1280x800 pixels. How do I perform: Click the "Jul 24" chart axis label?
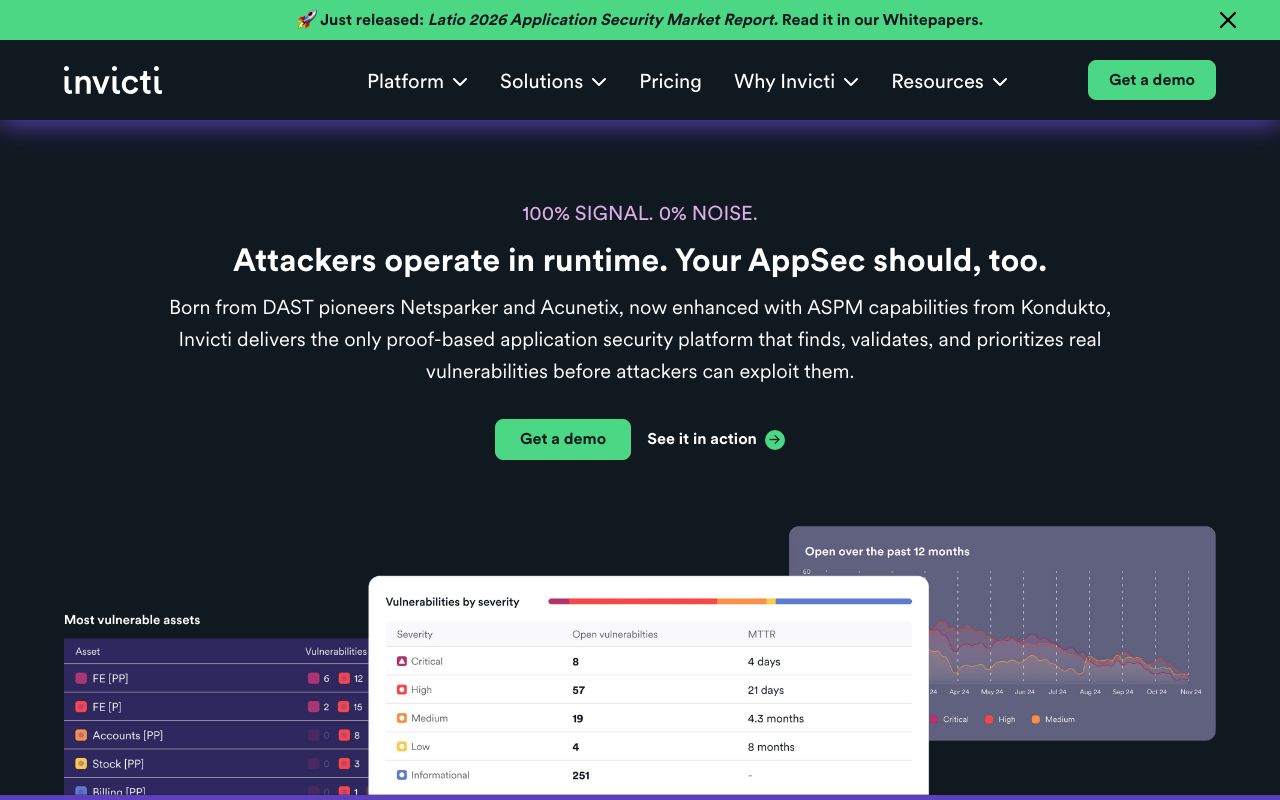pos(1057,692)
